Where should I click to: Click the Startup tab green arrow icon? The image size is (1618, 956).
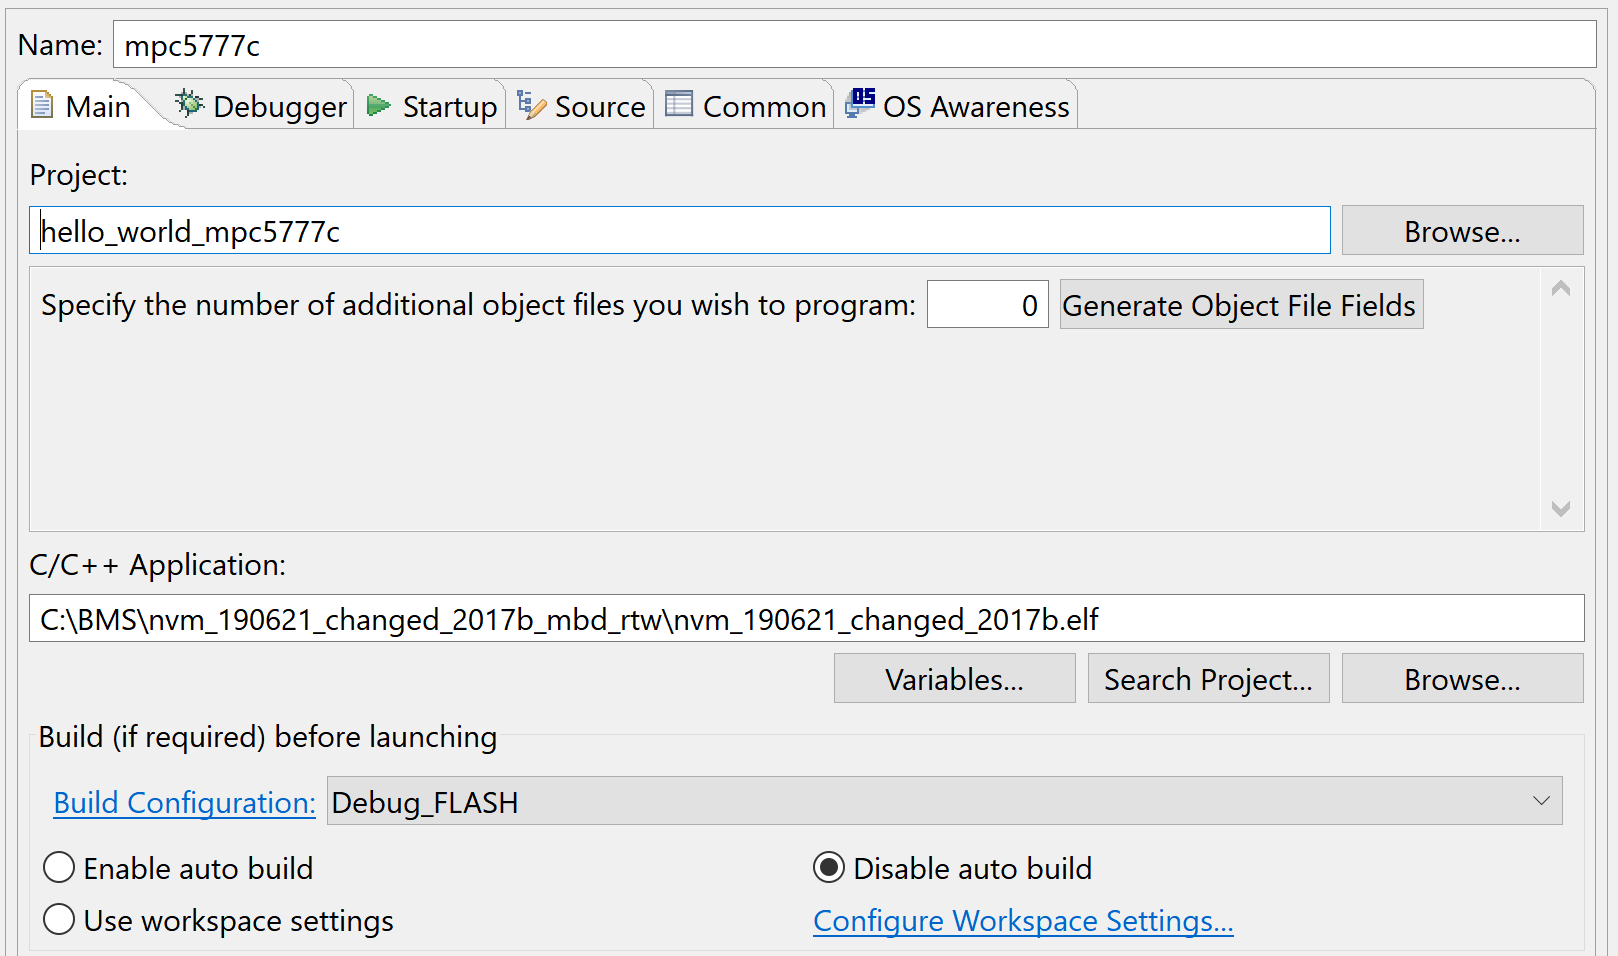click(379, 105)
